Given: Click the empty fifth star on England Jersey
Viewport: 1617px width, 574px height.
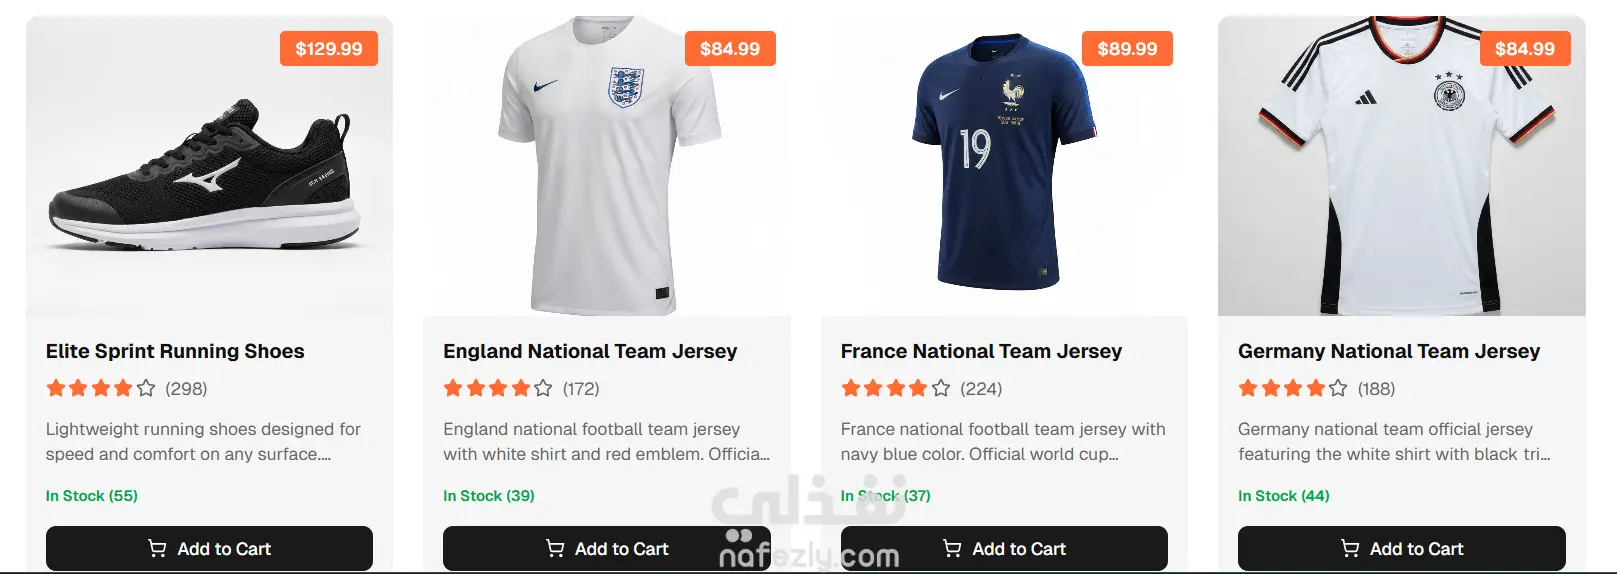Looking at the screenshot, I should tap(543, 388).
